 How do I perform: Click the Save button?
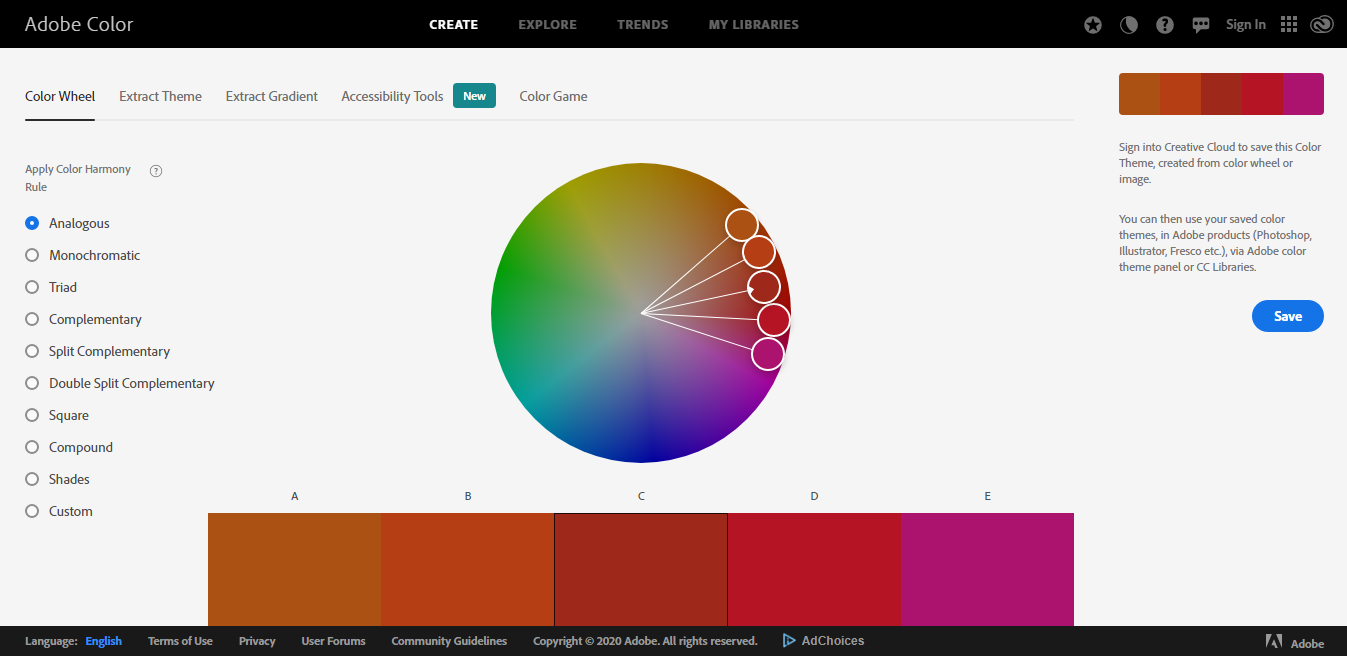[1287, 315]
